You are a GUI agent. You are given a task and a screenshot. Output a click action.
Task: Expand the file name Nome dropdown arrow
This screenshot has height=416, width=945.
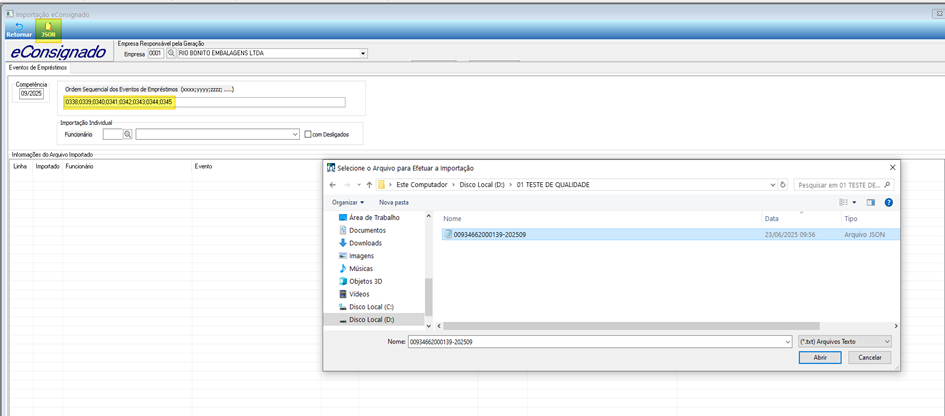pos(788,342)
